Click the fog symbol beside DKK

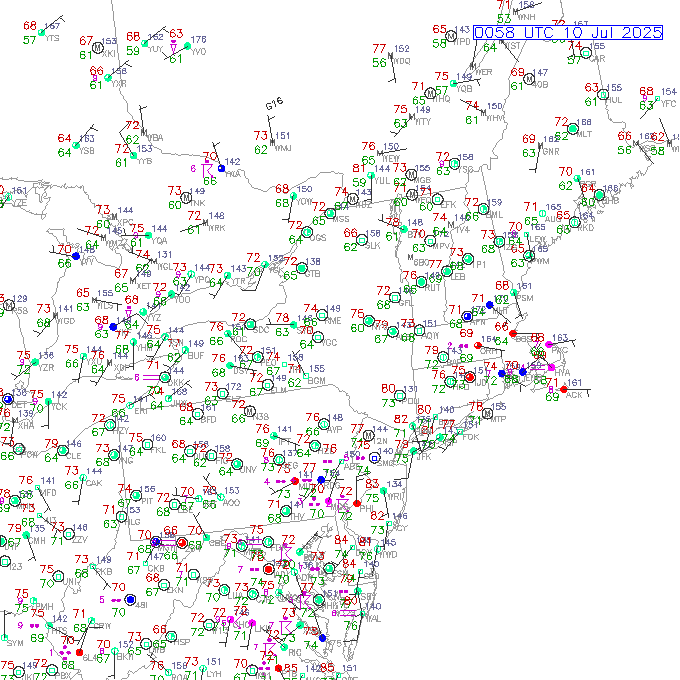[x=151, y=377]
